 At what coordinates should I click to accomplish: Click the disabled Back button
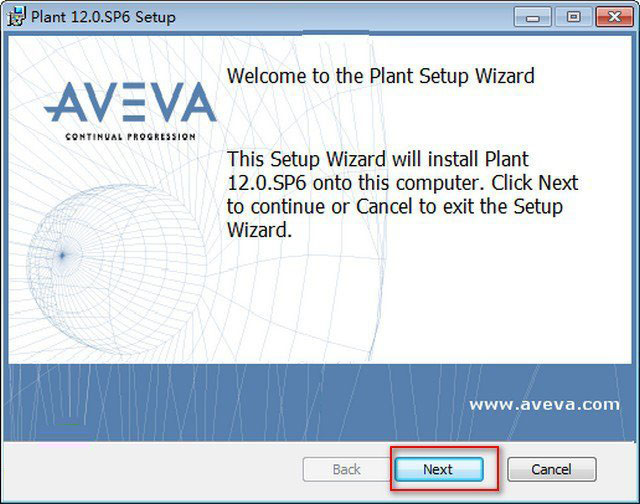coord(347,469)
